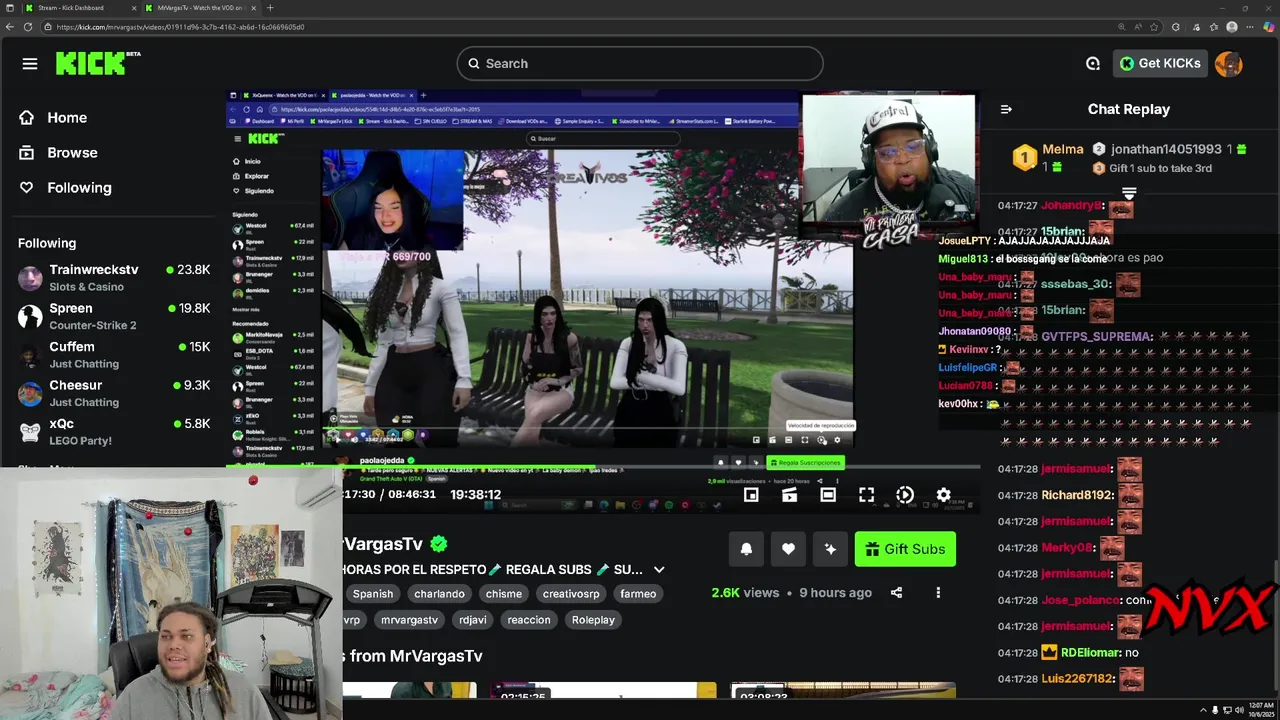Collapse the Chat Replay panel
Viewport: 1280px width, 720px height.
[x=1006, y=109]
